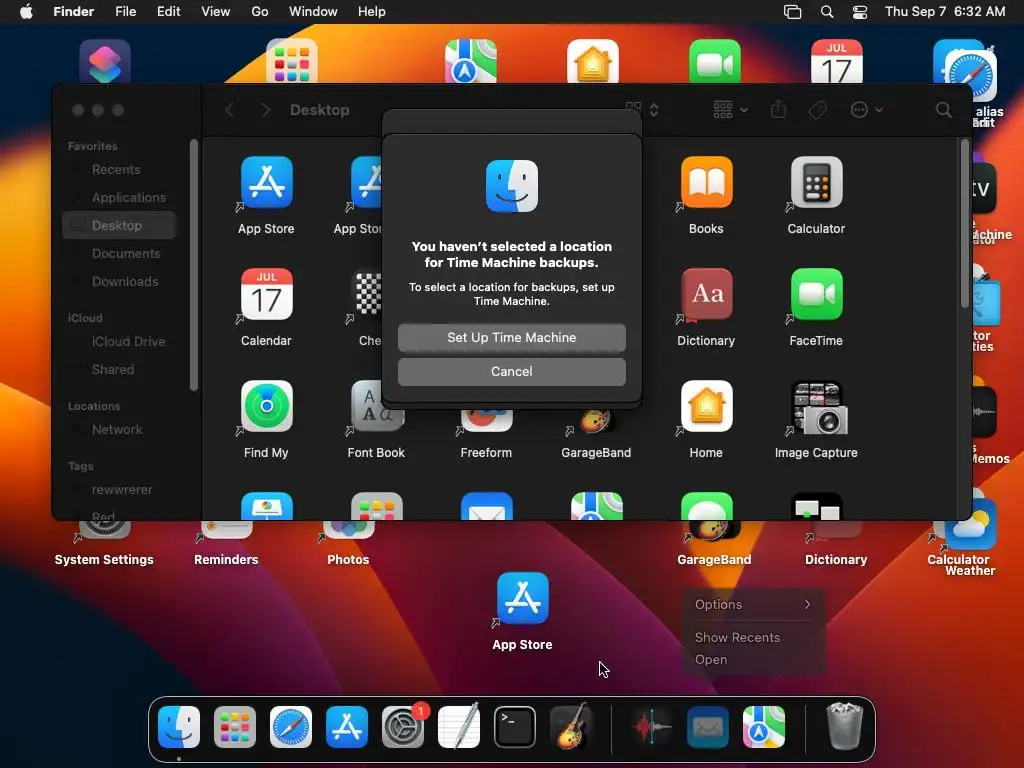The image size is (1024, 768).
Task: Open Mail from the Dock
Action: tap(708, 727)
